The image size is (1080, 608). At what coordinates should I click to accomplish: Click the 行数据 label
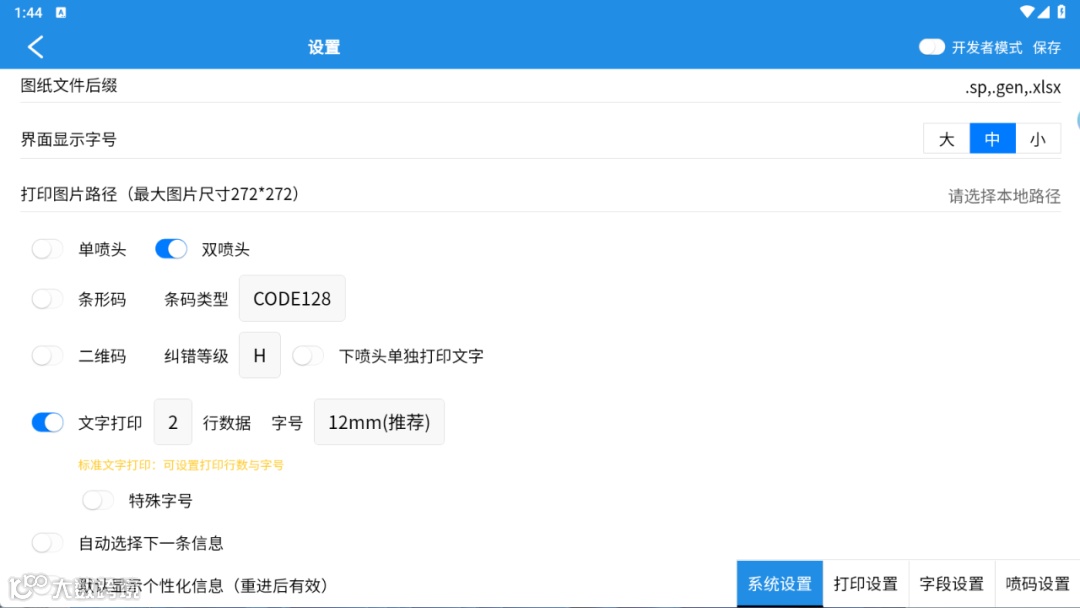click(227, 423)
